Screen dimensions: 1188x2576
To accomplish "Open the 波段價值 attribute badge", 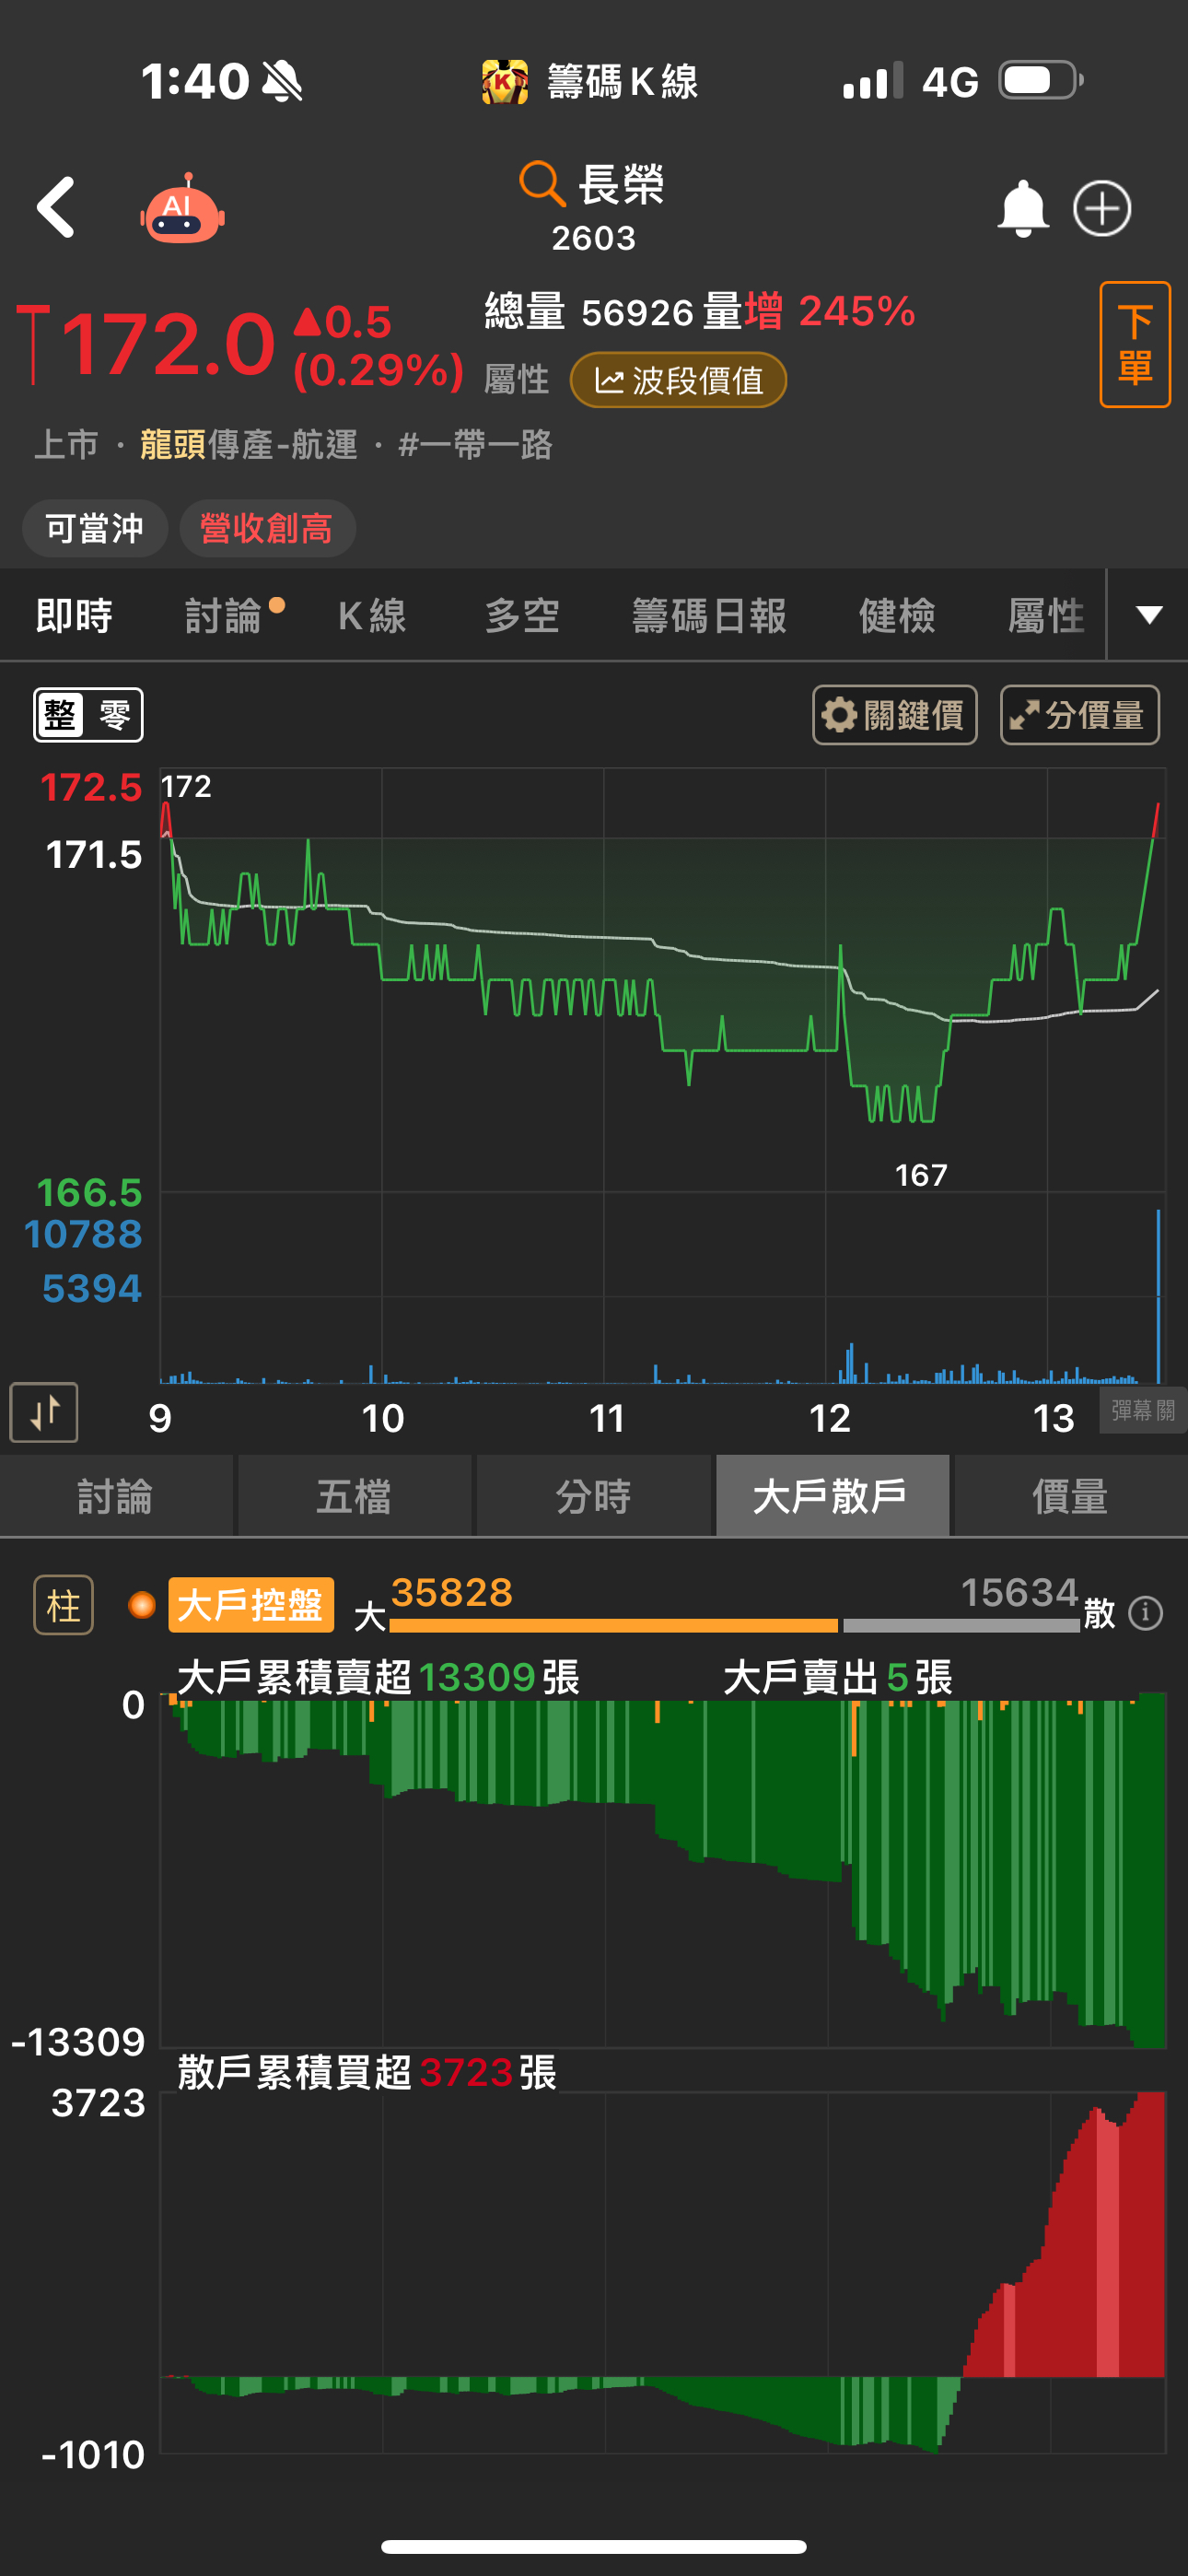I will tap(678, 380).
